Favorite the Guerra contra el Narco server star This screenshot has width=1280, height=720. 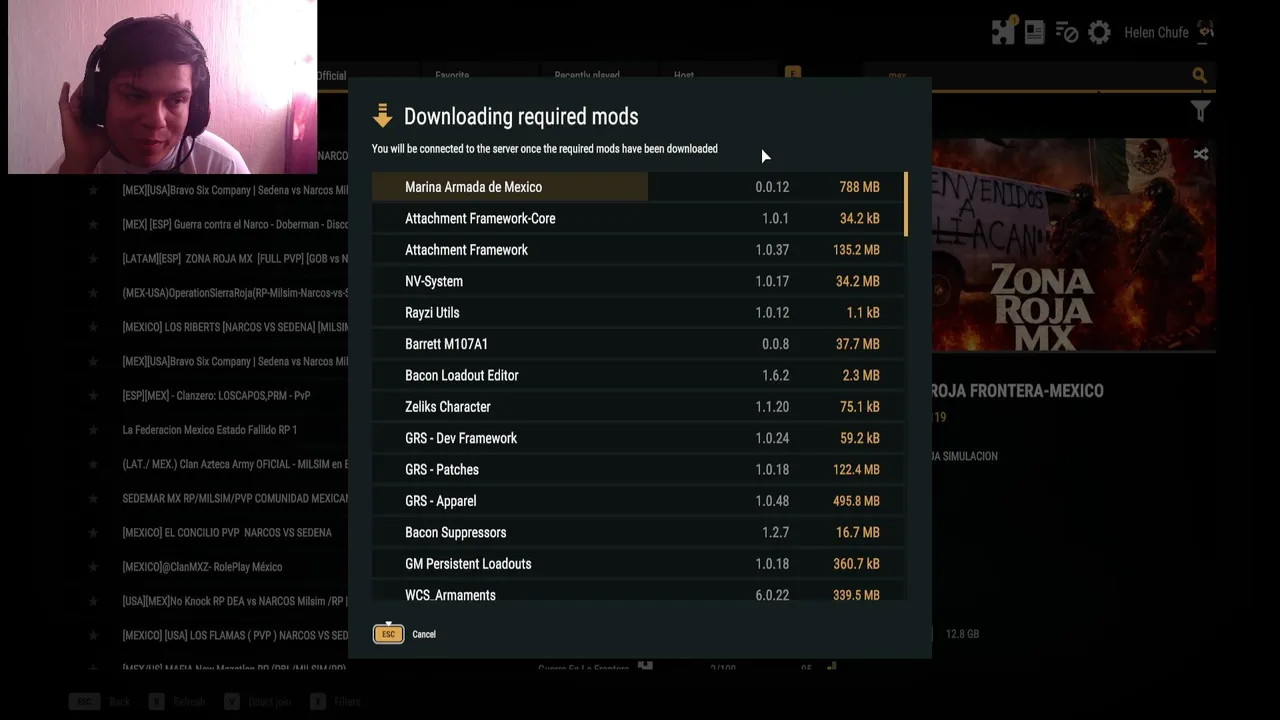93,224
